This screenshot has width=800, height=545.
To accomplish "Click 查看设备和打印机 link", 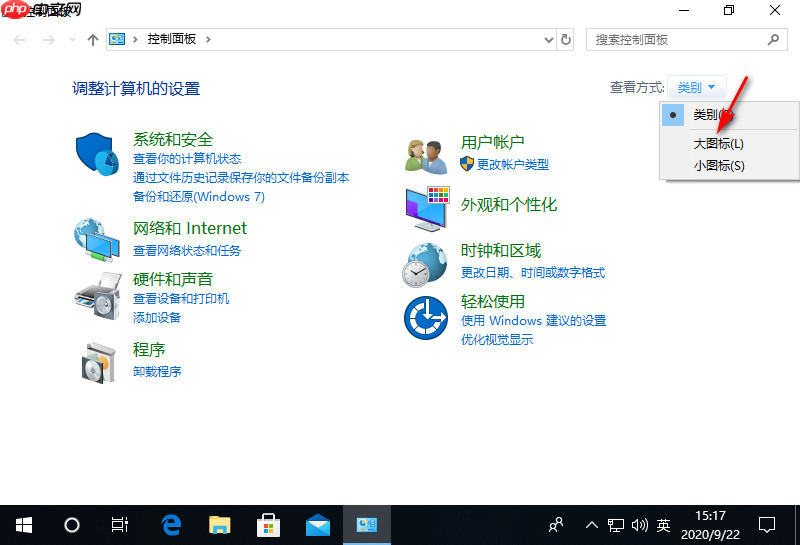I will [181, 299].
